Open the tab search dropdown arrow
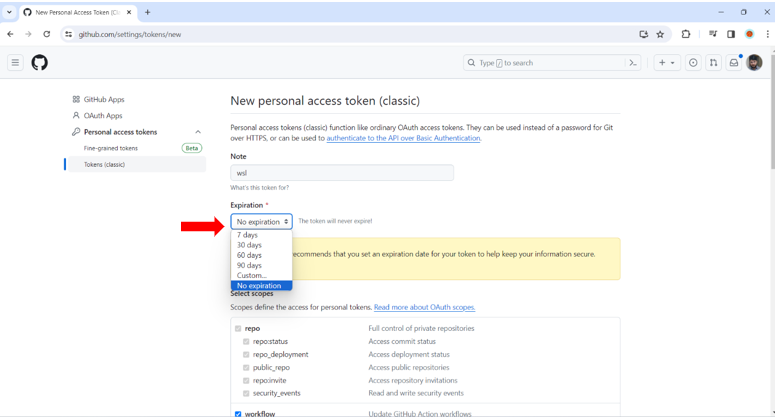This screenshot has width=775, height=417. (x=9, y=12)
